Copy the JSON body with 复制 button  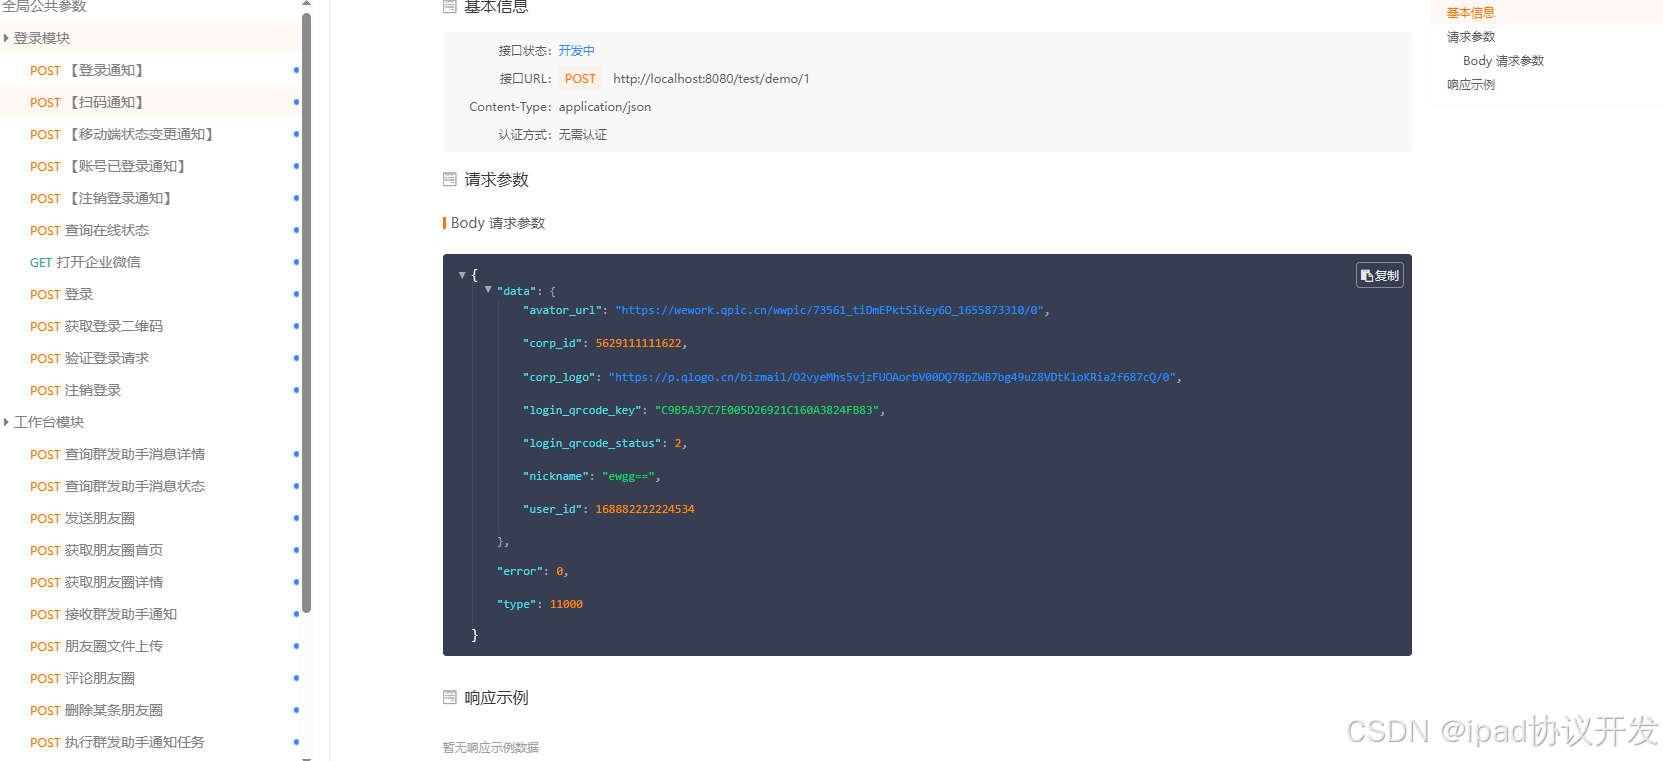[x=1379, y=275]
